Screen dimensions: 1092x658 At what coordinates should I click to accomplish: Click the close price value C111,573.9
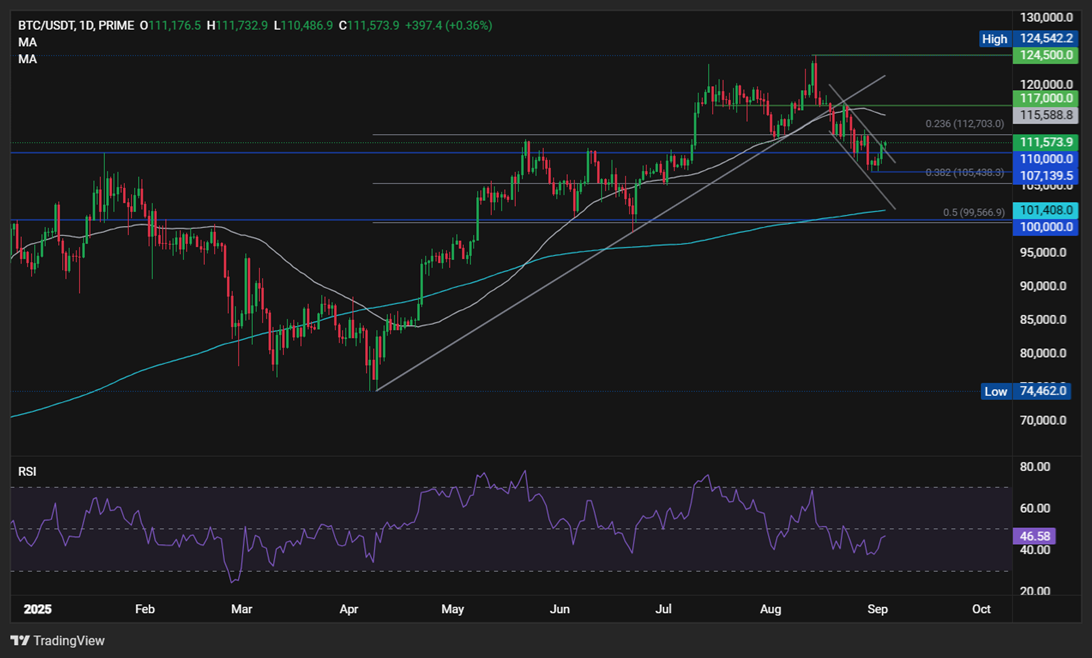point(369,25)
